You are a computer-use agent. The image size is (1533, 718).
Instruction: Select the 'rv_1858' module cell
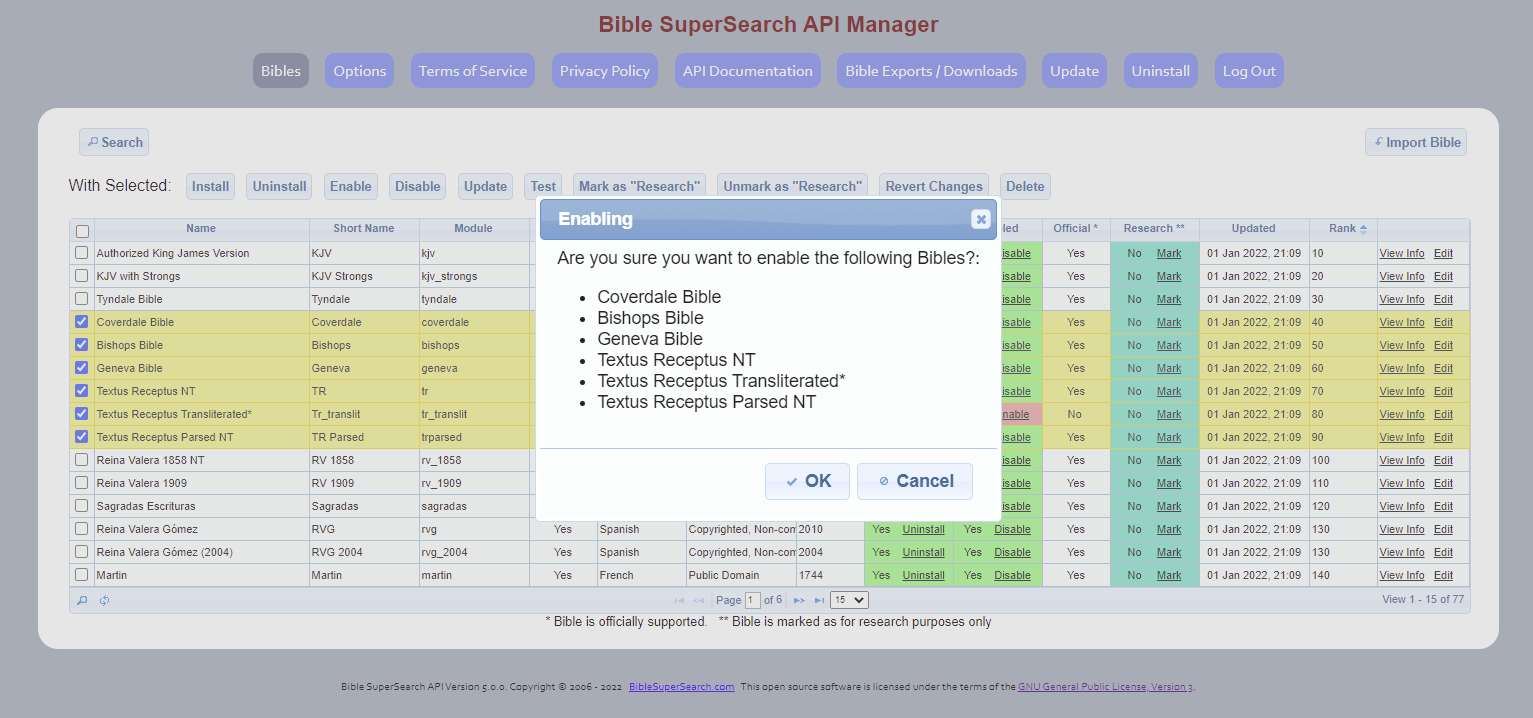point(474,460)
